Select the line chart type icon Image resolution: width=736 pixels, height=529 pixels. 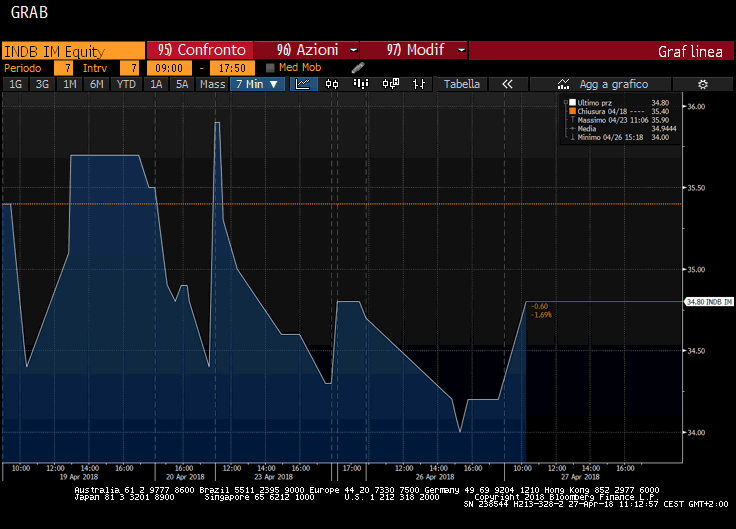[x=304, y=84]
